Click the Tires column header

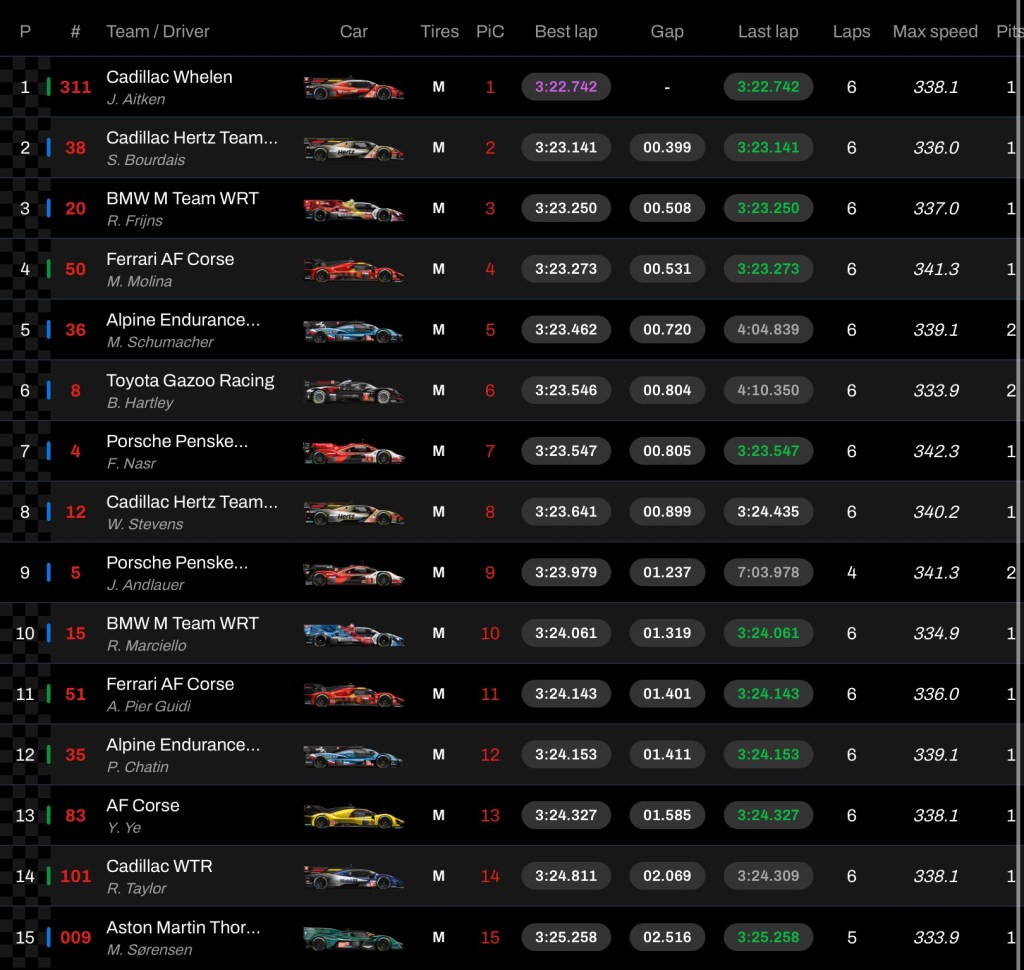click(x=439, y=31)
